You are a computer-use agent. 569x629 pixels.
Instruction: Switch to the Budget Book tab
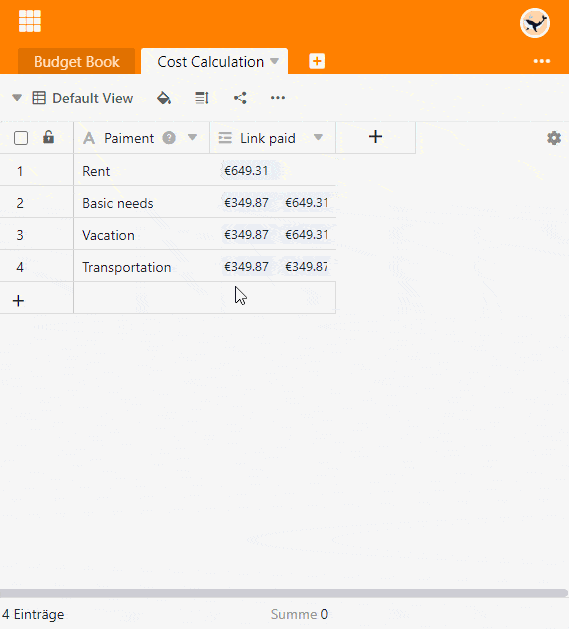[x=77, y=62]
